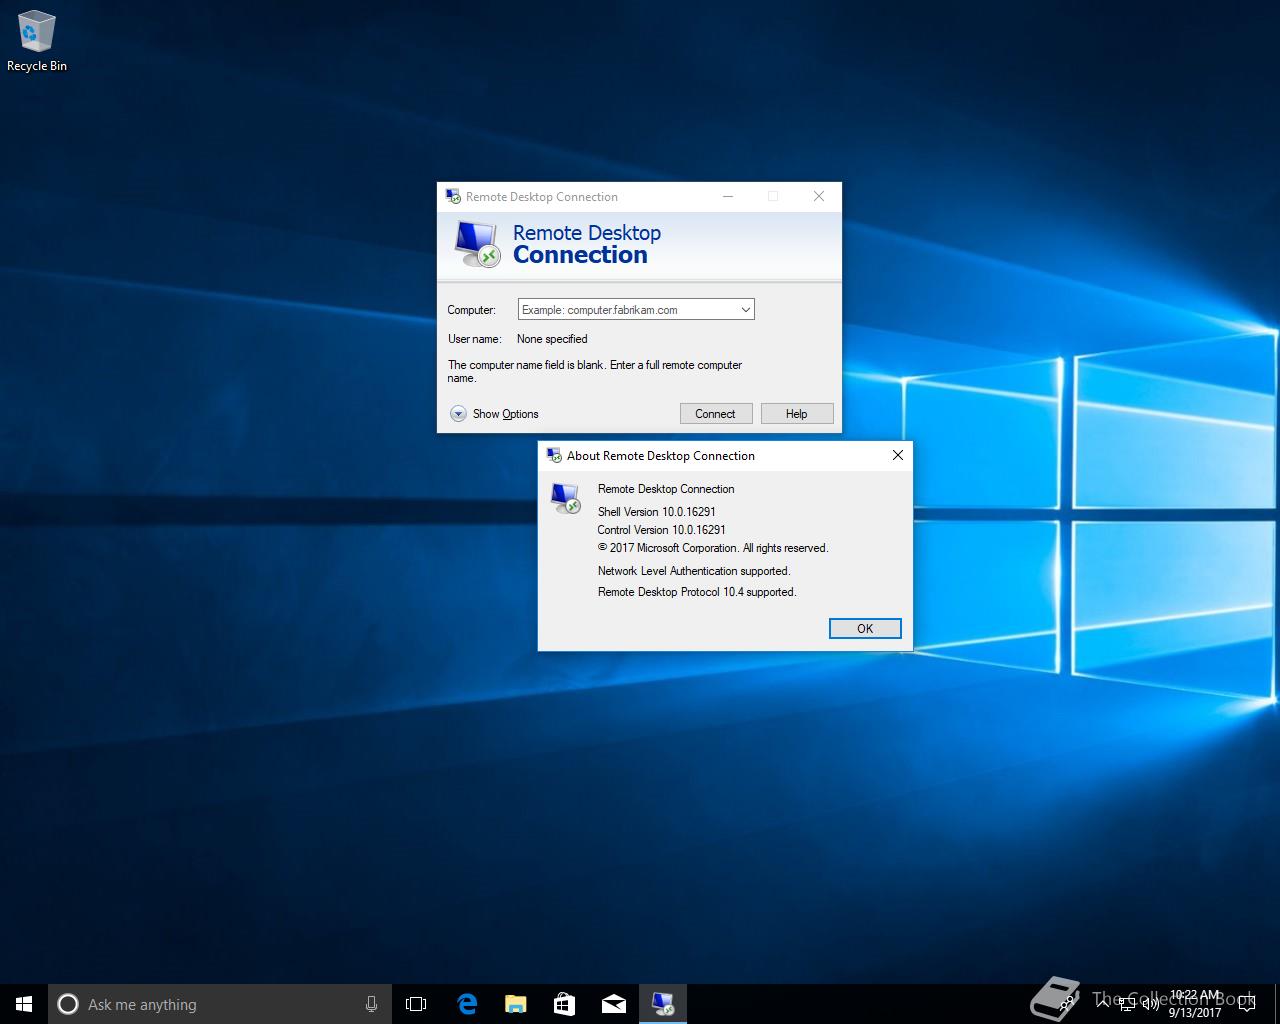Screen dimensions: 1280x1024
Task: Click the Connect button
Action: coord(715,414)
